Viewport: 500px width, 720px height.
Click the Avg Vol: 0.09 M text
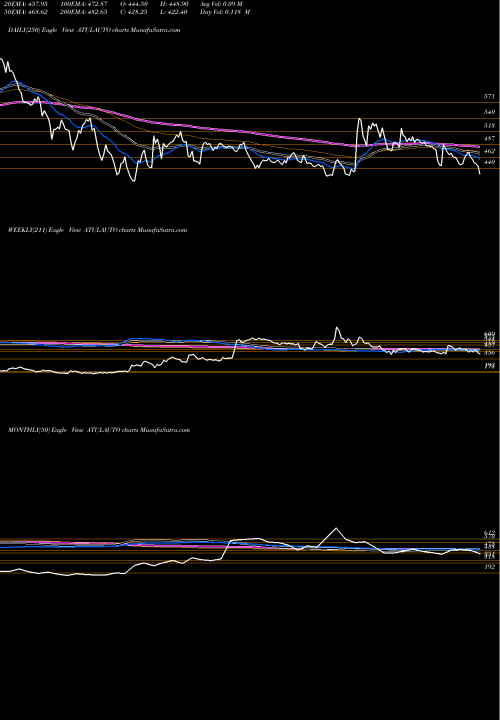click(x=221, y=4)
